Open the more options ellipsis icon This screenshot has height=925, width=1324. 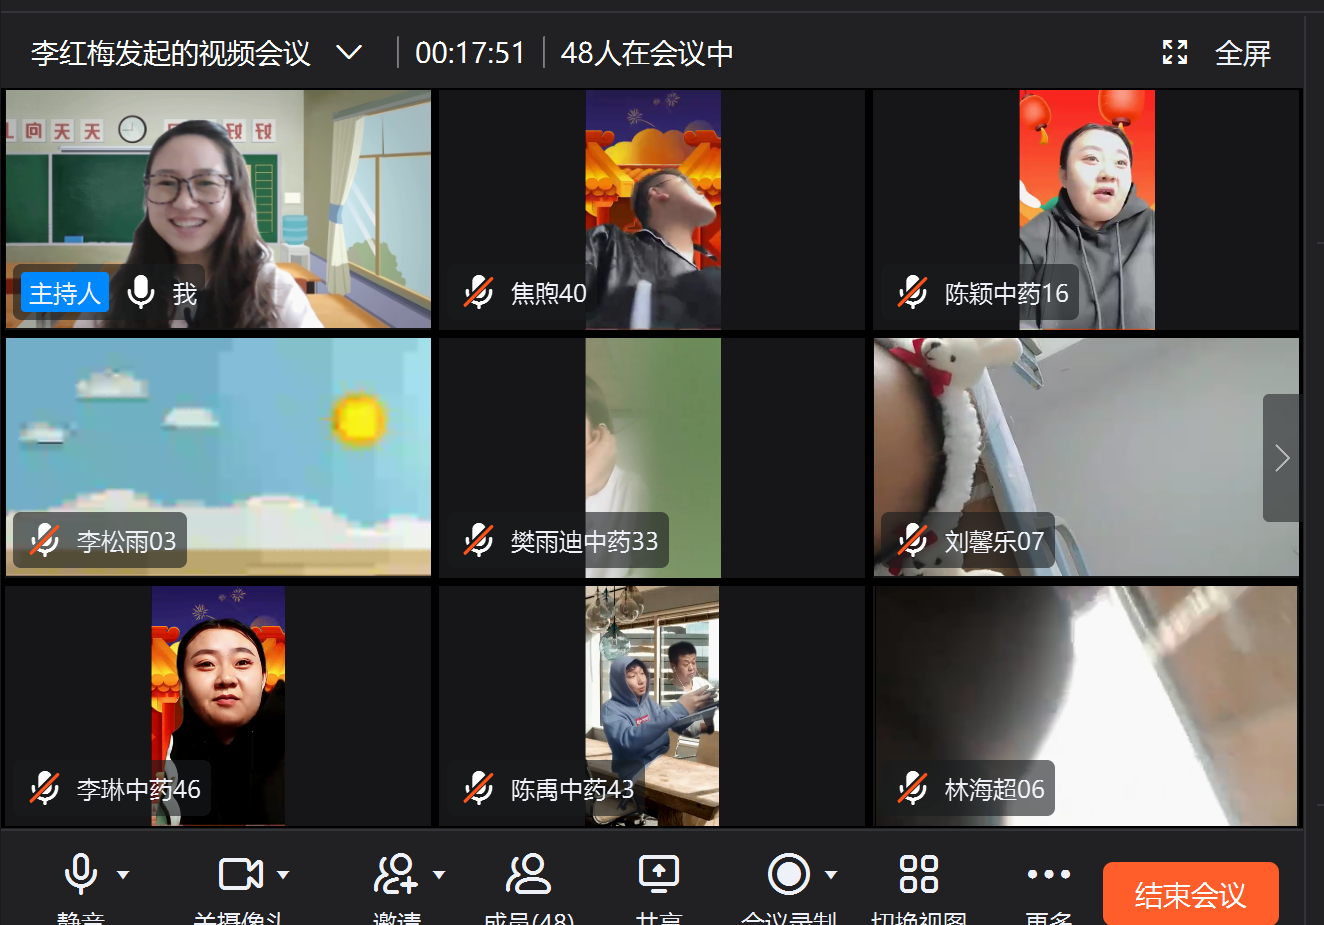1048,874
